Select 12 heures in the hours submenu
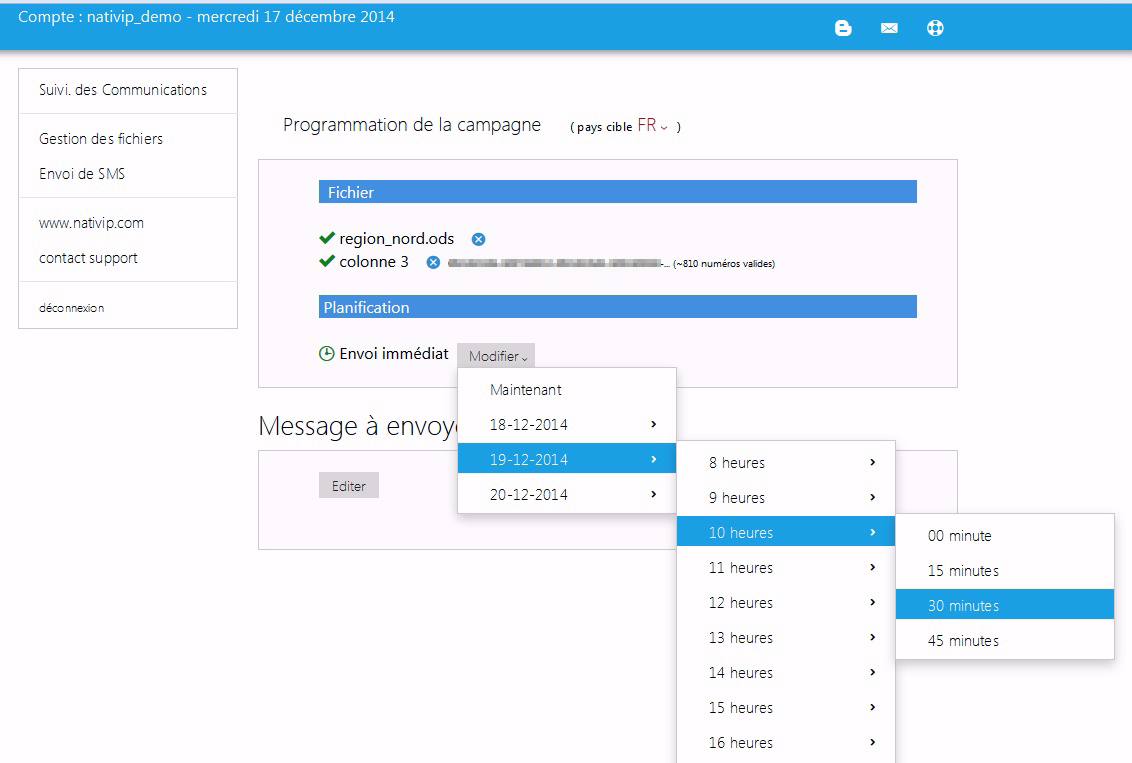The width and height of the screenshot is (1132, 763). [x=785, y=603]
